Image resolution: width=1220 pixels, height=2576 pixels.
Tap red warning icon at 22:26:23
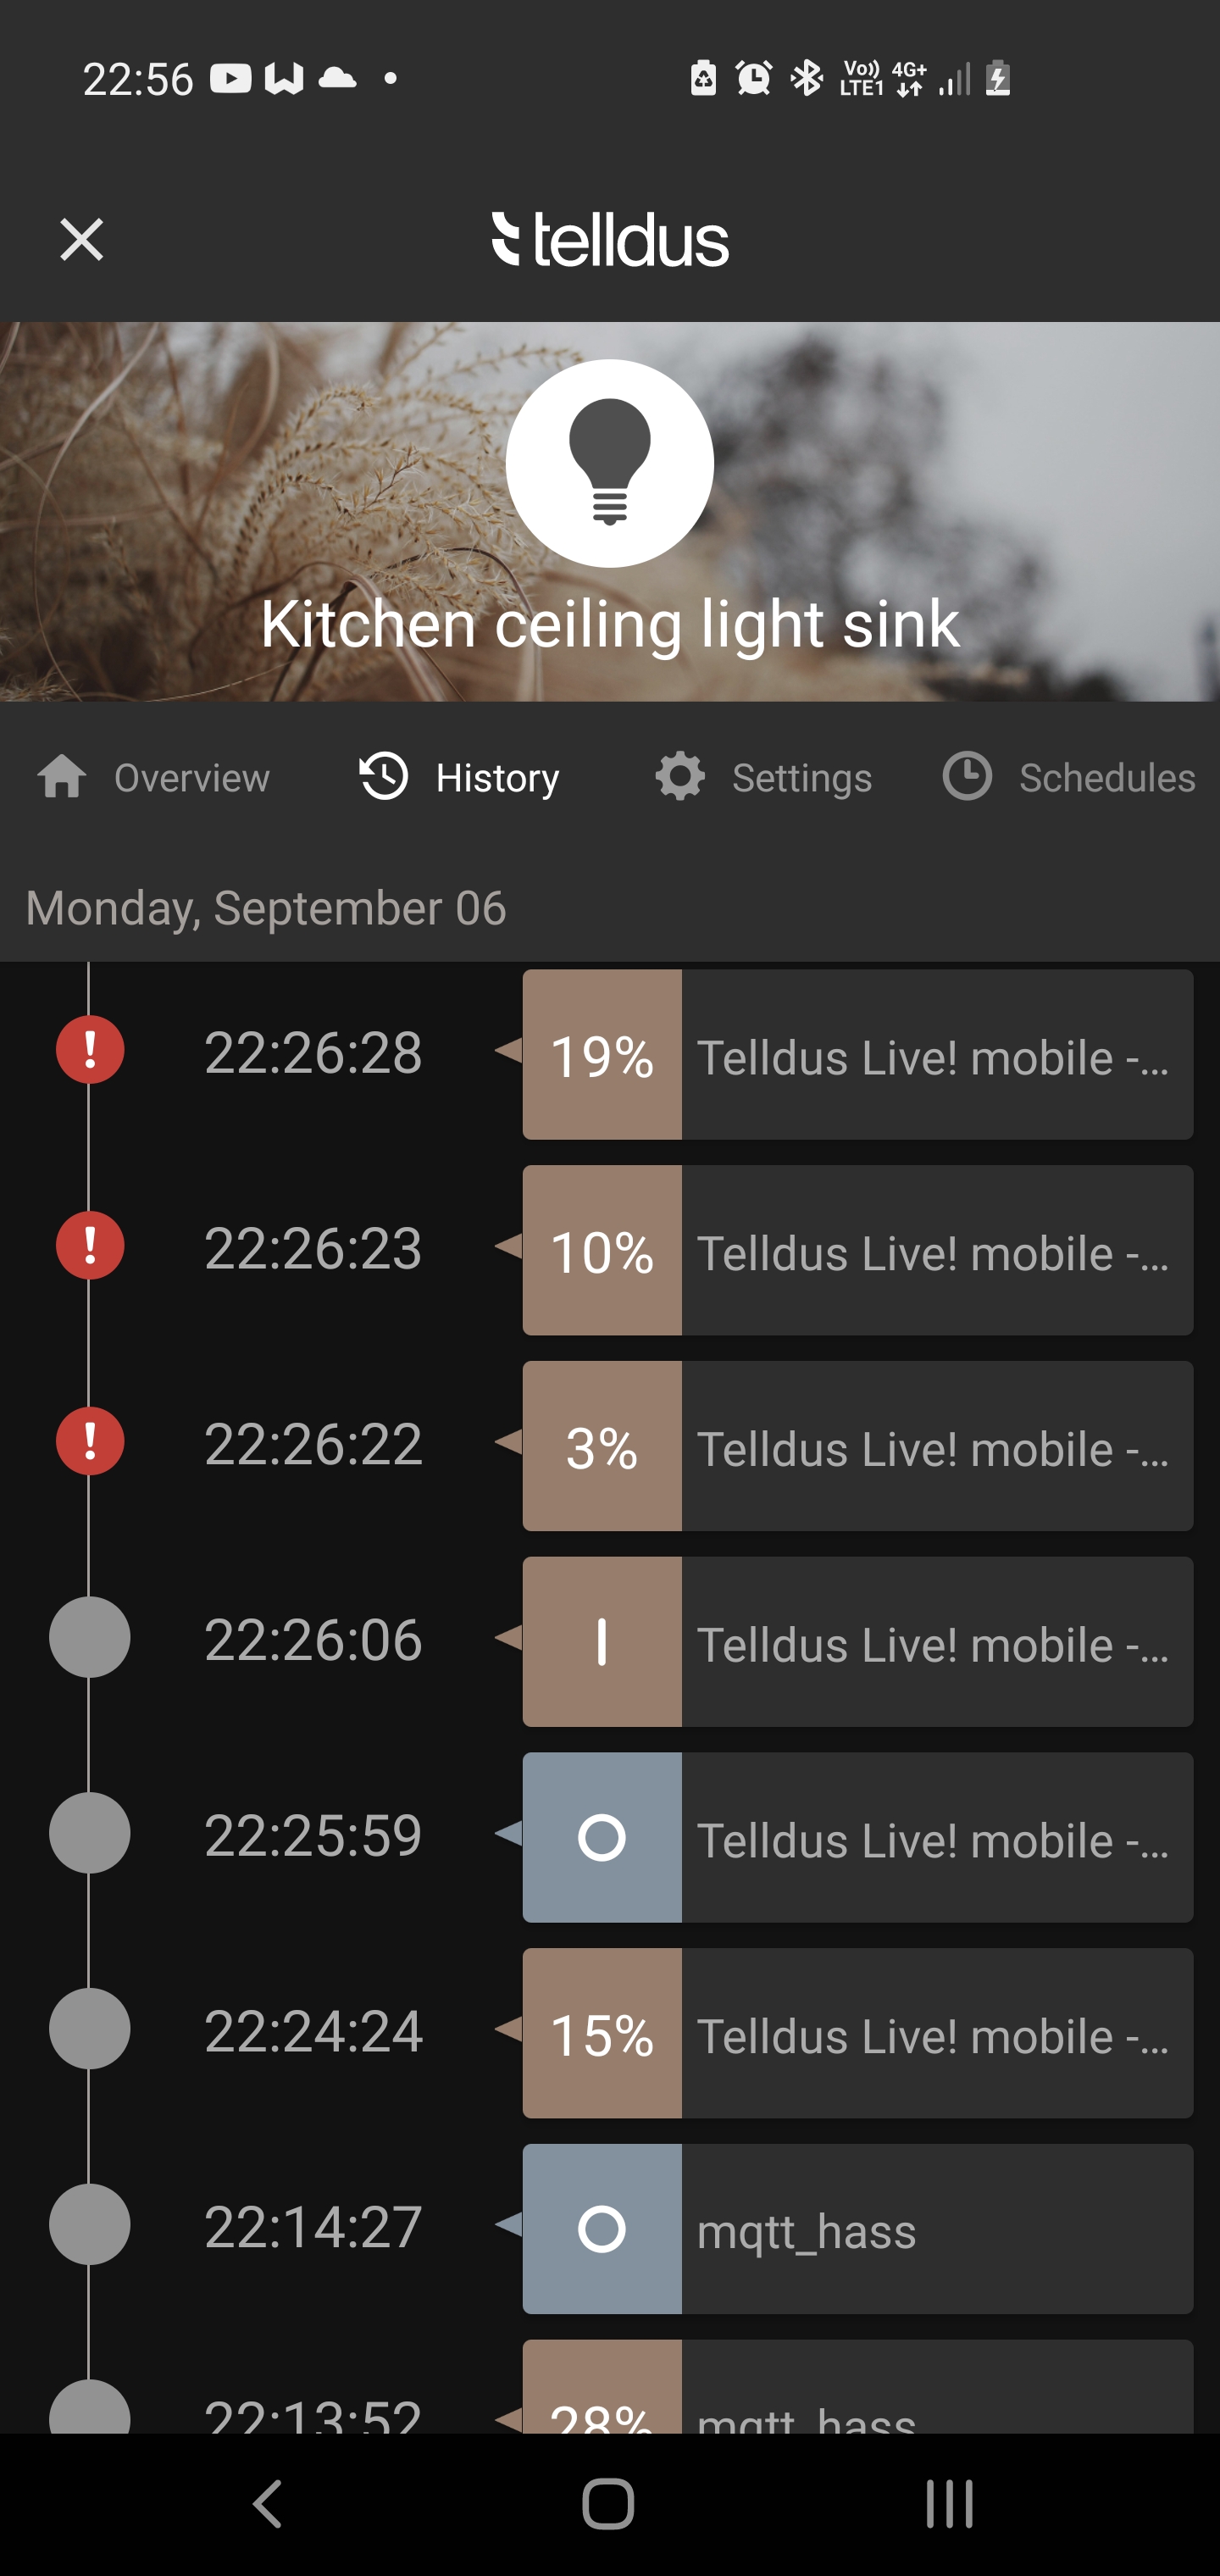90,1246
